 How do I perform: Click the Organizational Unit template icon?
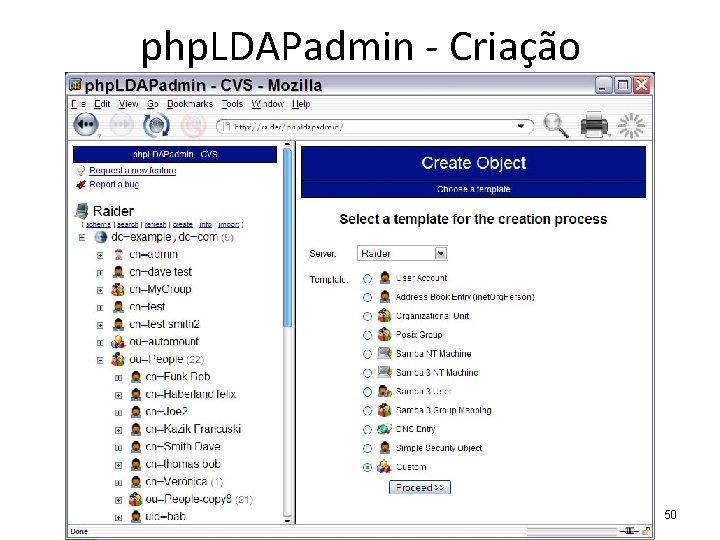coord(384,315)
